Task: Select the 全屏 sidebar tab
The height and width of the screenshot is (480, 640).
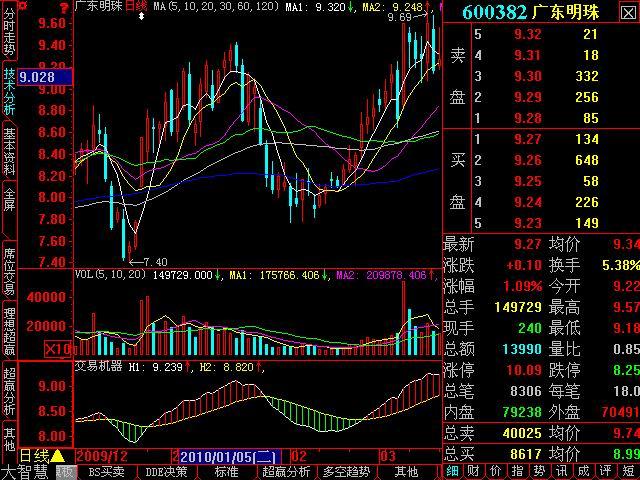Action: pos(9,199)
